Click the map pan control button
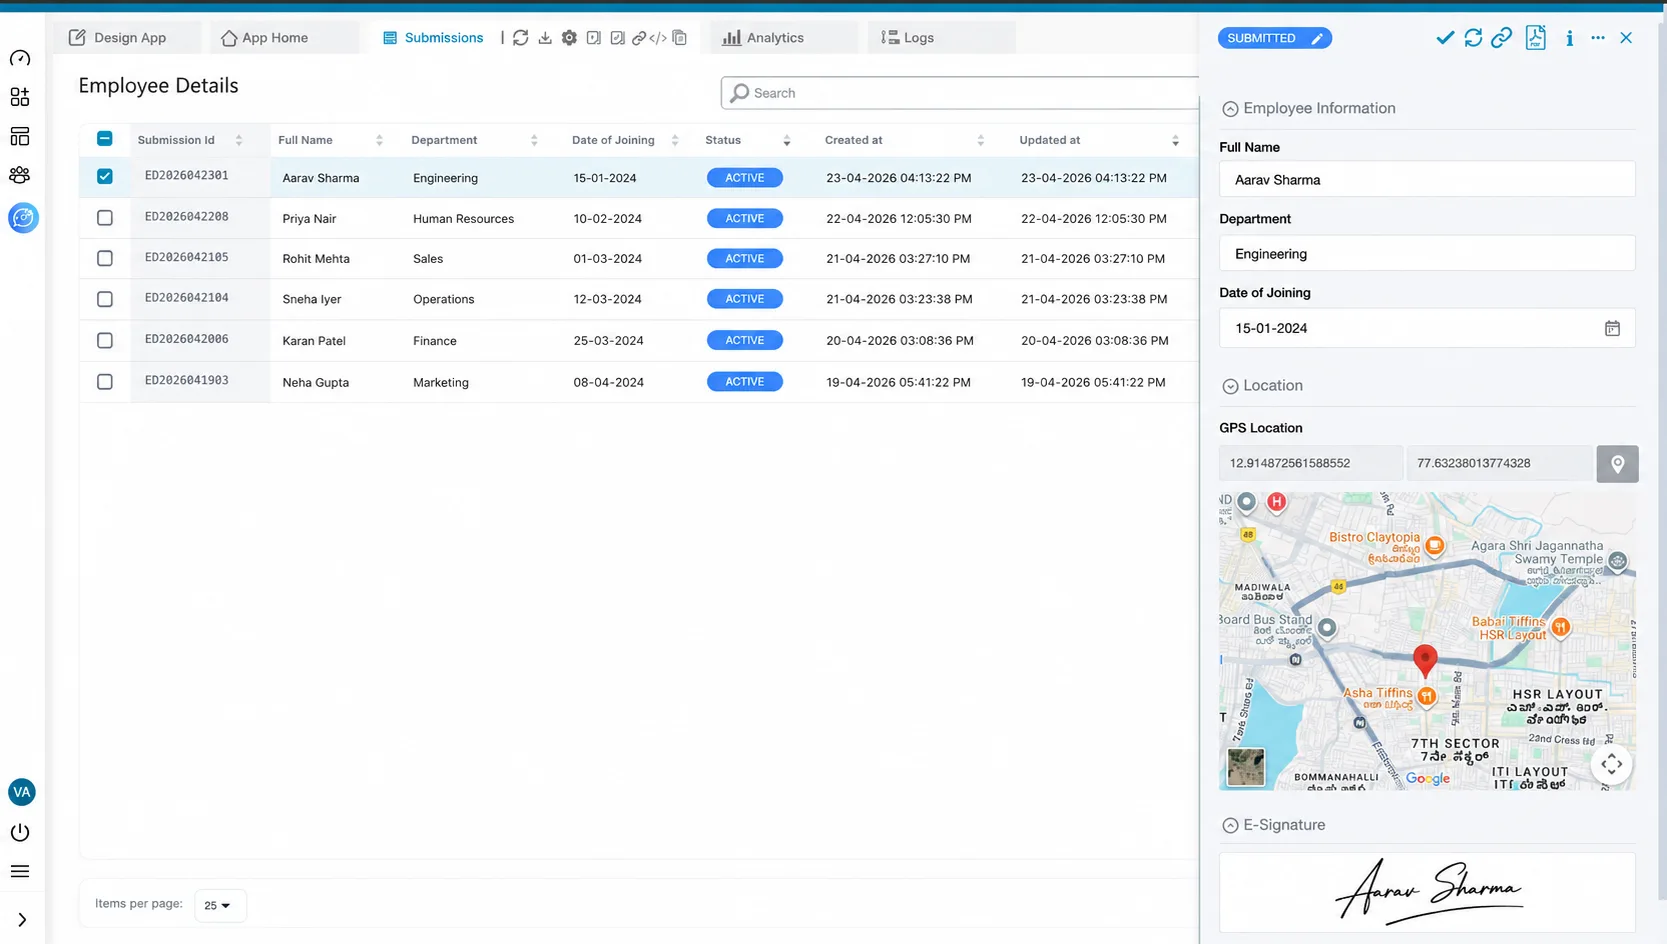 1611,765
